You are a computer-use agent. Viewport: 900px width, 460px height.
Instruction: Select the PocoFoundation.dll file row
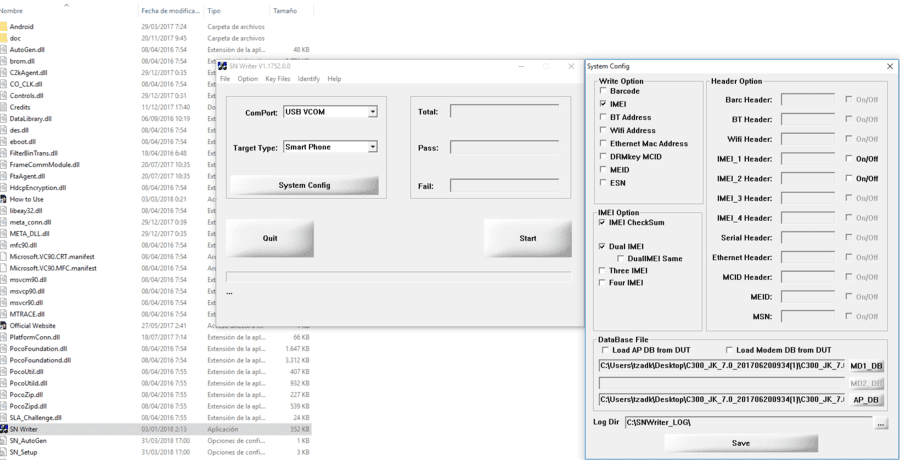(x=156, y=349)
